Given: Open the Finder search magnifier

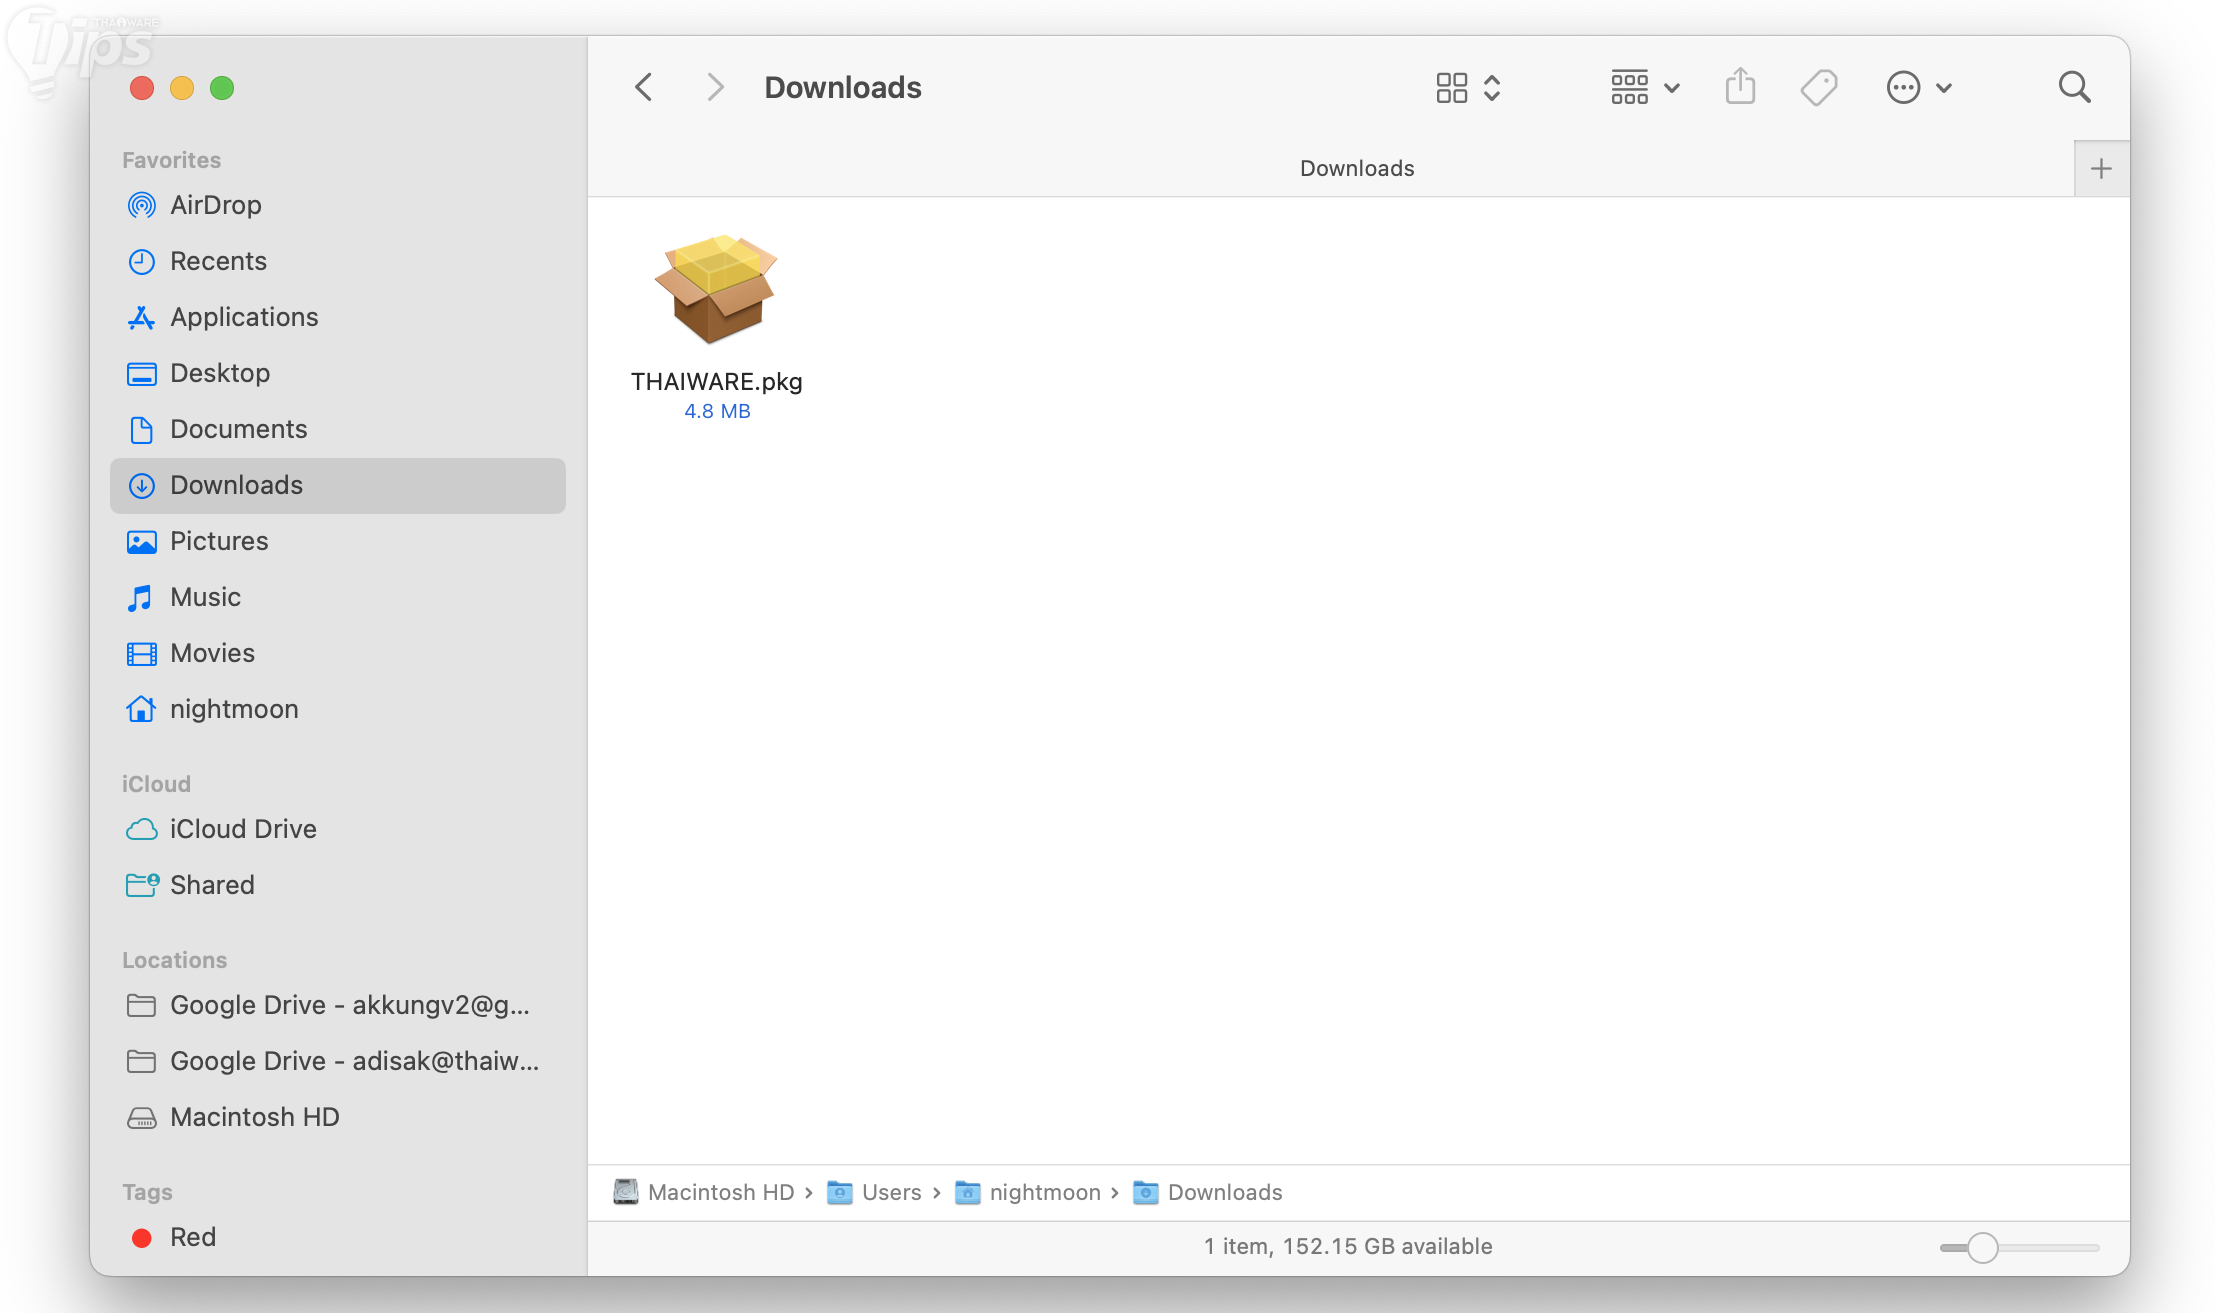Looking at the screenshot, I should coord(2074,88).
